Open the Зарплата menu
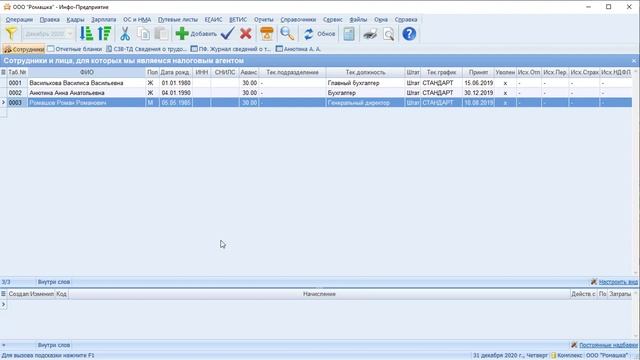The image size is (640, 360). 104,20
